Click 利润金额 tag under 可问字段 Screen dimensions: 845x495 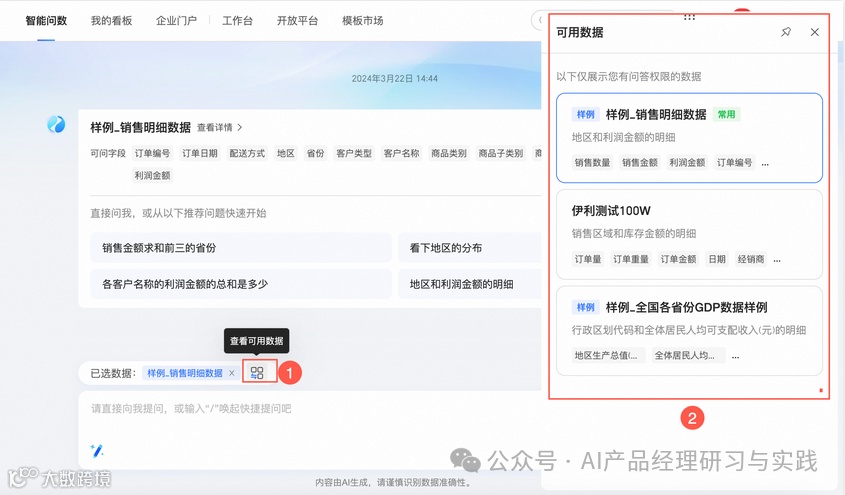pyautogui.click(x=153, y=176)
